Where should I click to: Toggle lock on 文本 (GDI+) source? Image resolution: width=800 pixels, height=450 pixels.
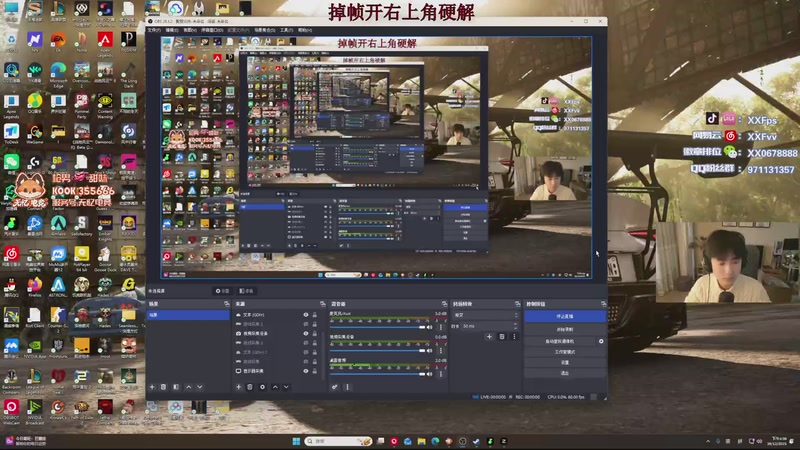click(314, 315)
